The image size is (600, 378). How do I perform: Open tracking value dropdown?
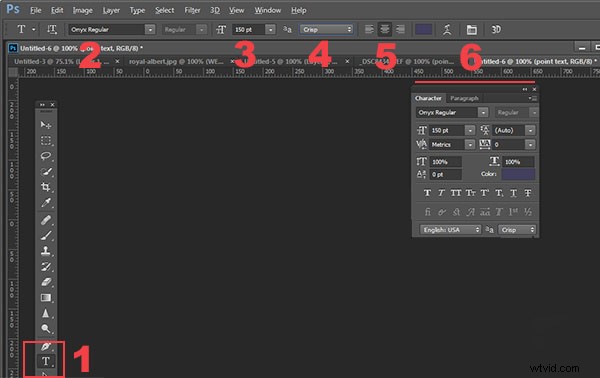530,145
